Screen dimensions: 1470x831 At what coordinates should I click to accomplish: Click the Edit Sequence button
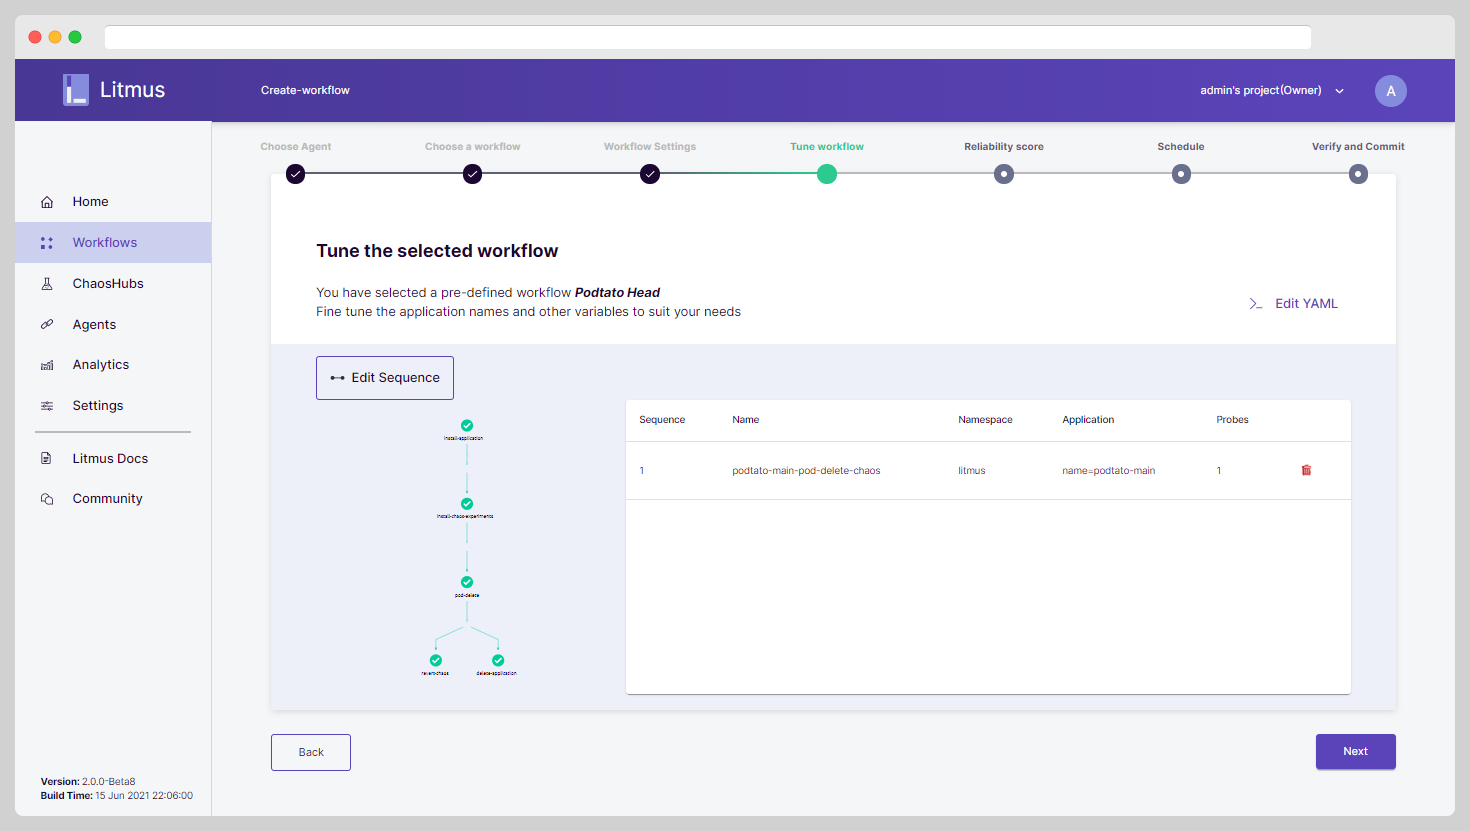coord(385,378)
